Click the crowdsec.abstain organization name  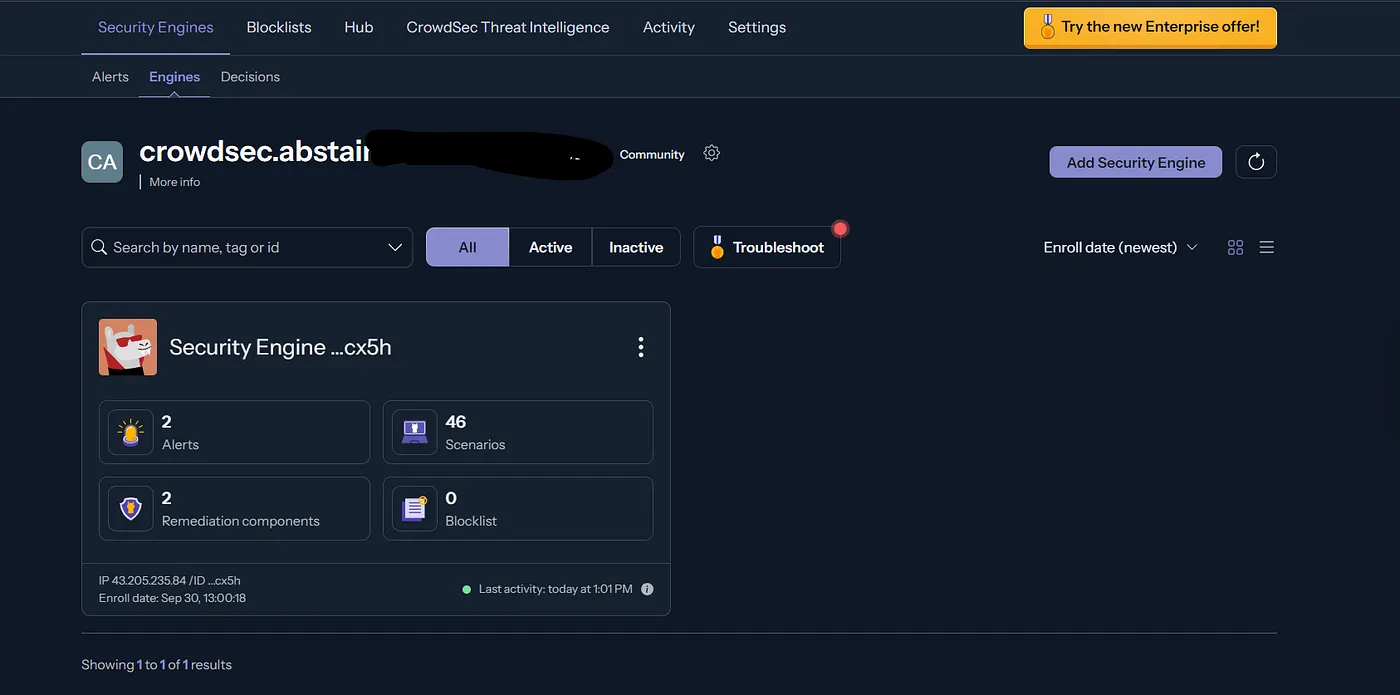pos(254,152)
